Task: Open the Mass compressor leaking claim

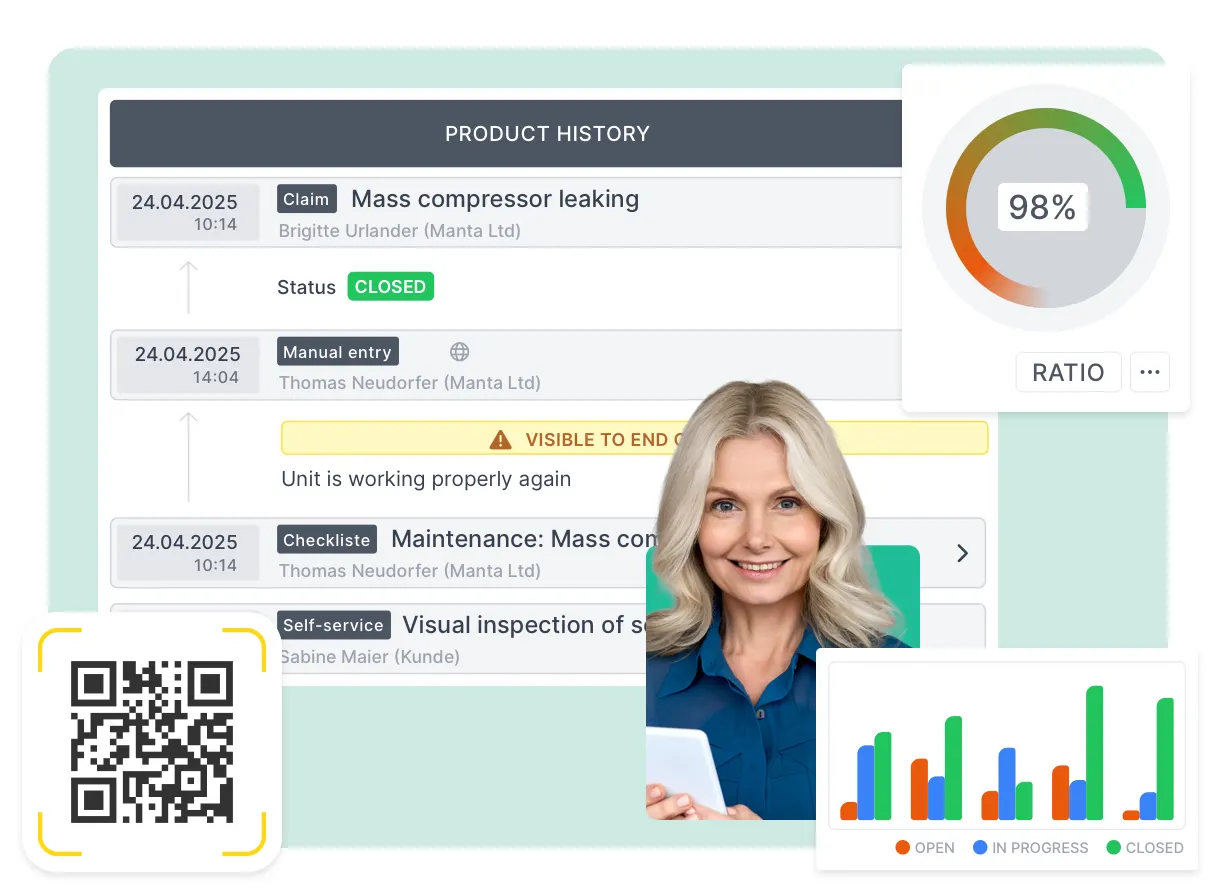Action: pos(495,199)
